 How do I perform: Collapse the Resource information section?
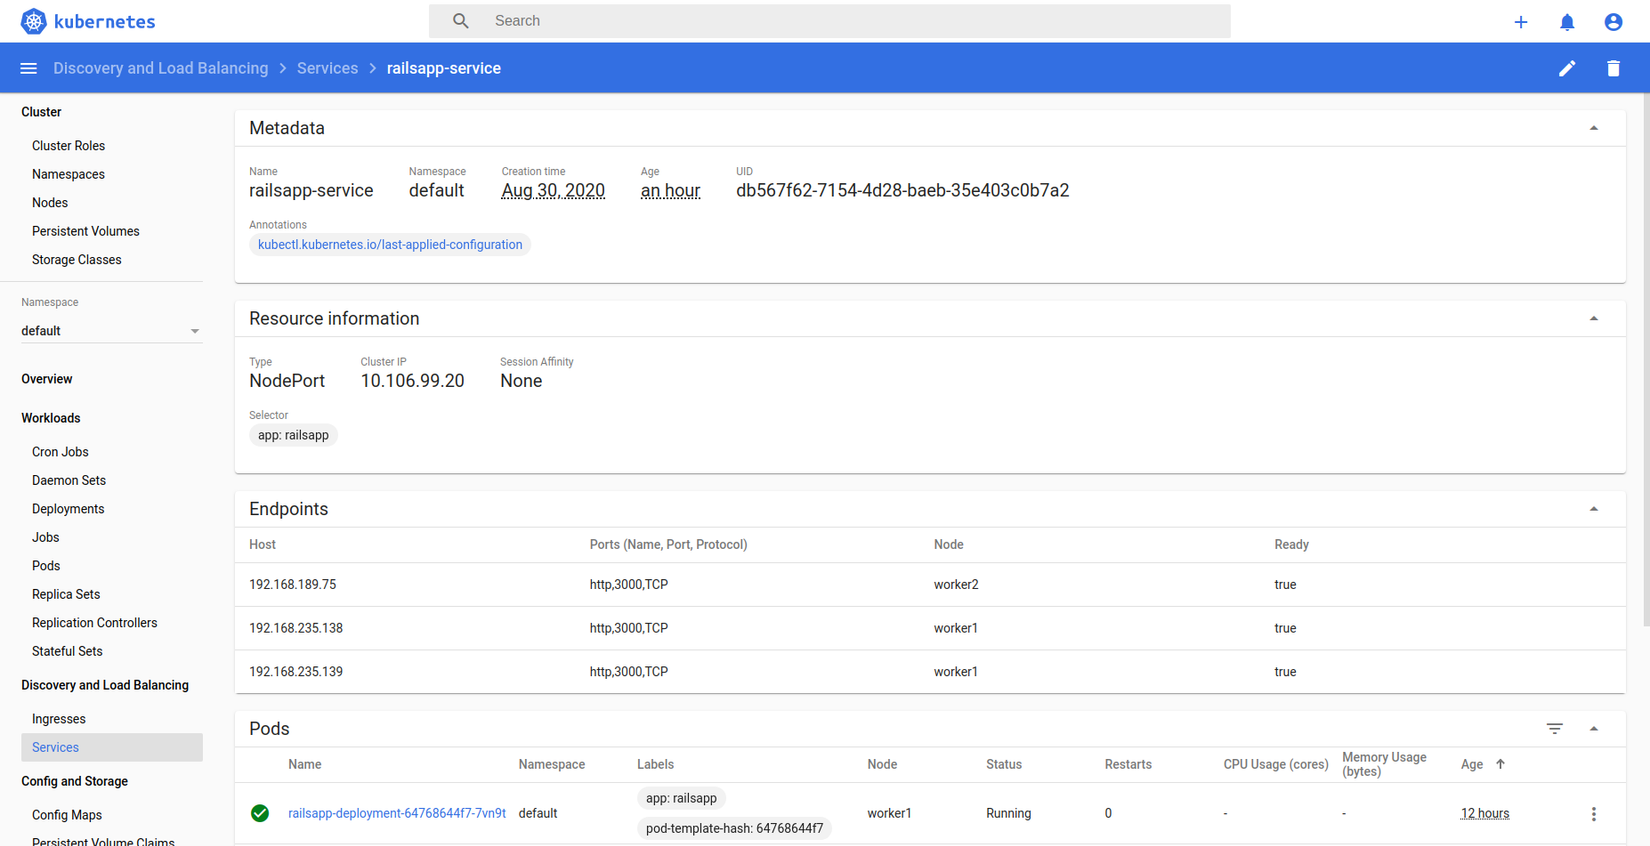(1593, 319)
